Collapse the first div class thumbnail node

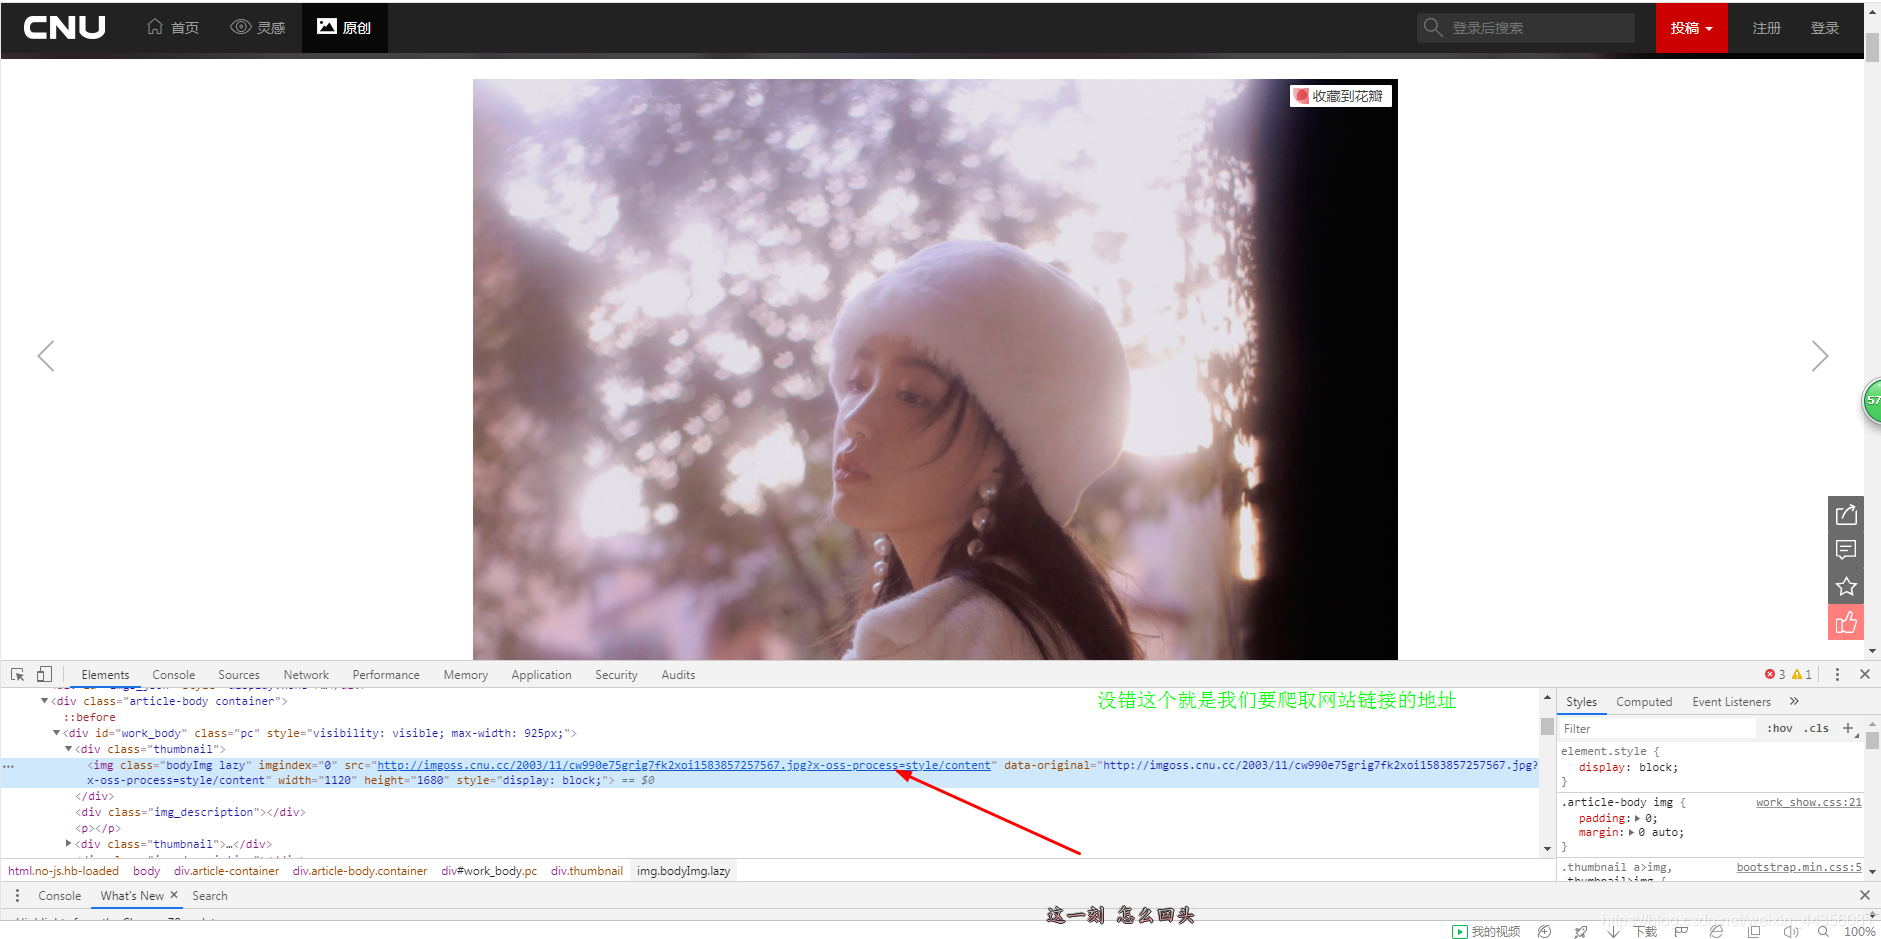(x=68, y=749)
